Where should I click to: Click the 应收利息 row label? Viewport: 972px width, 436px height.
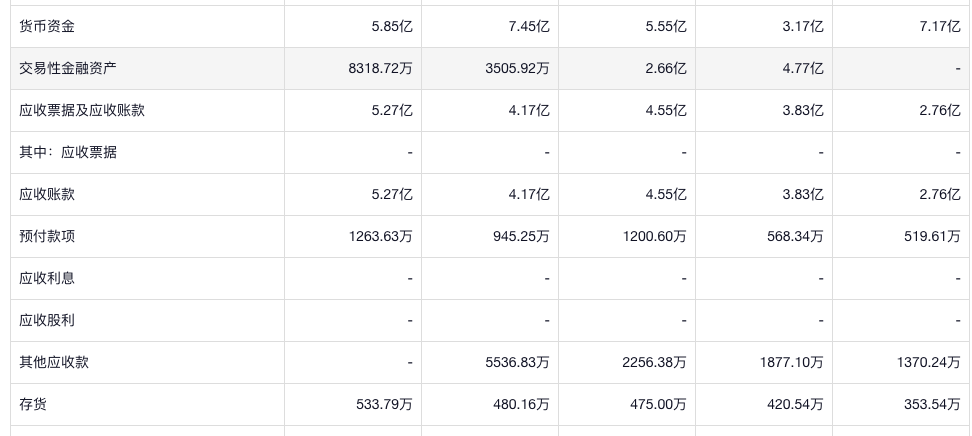click(x=47, y=279)
